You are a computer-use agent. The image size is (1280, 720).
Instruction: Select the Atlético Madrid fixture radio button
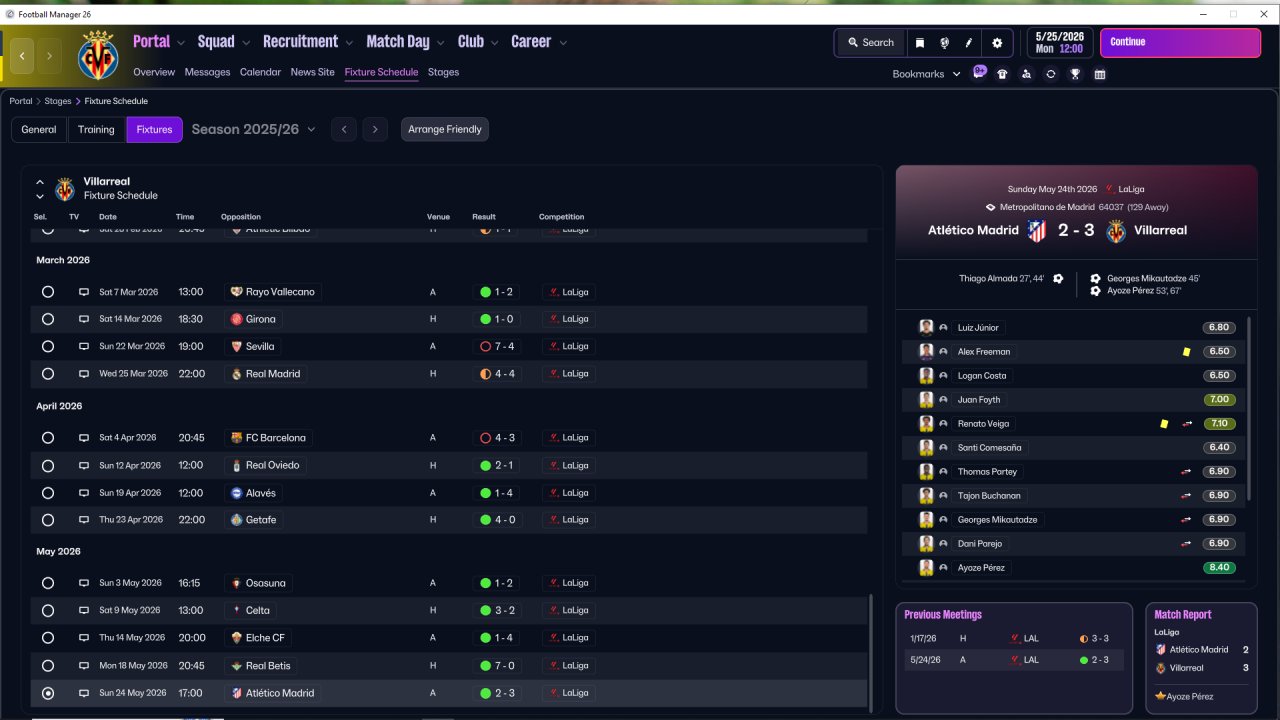48,693
